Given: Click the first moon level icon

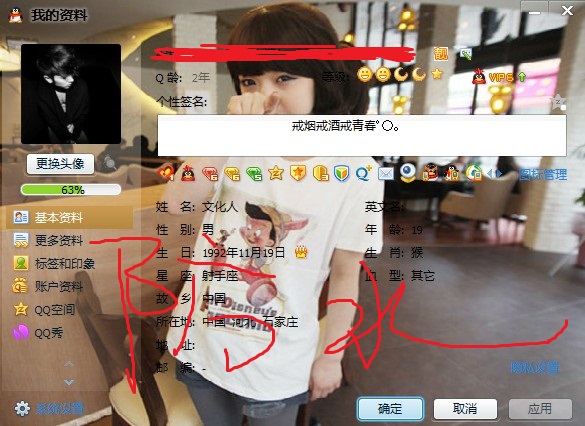Looking at the screenshot, I should point(401,74).
